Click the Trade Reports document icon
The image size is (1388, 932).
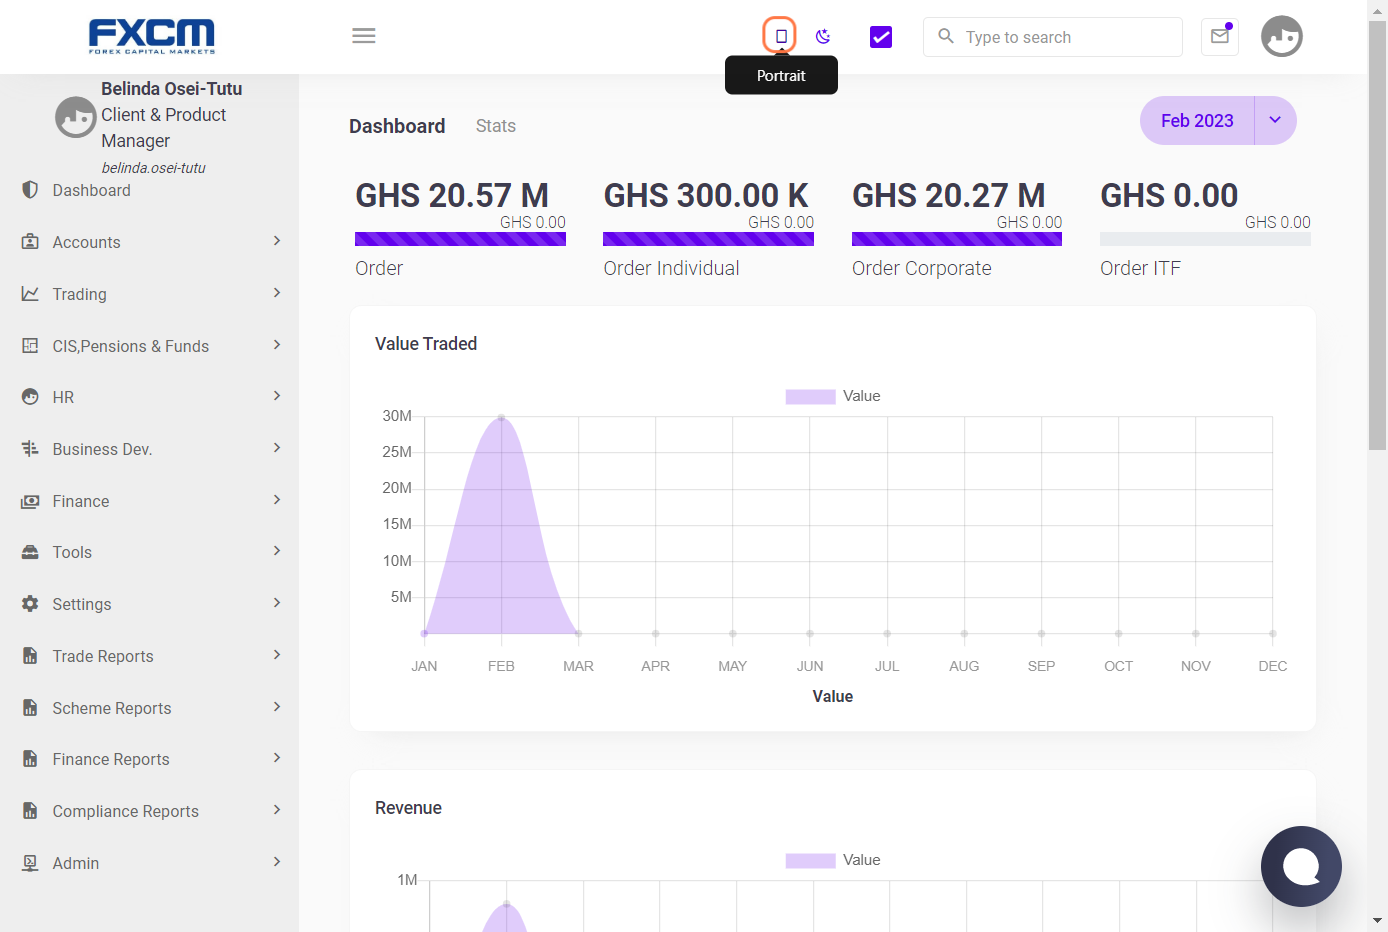click(x=30, y=656)
